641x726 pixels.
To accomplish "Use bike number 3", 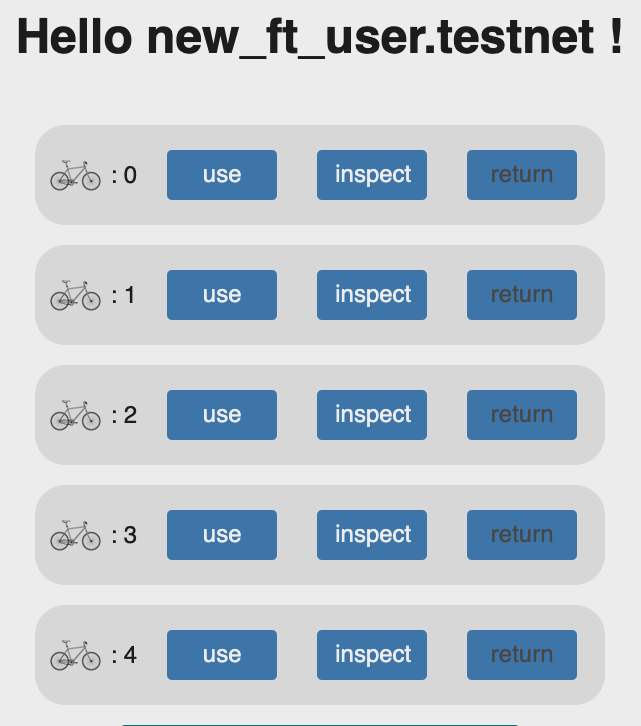I will [222, 535].
